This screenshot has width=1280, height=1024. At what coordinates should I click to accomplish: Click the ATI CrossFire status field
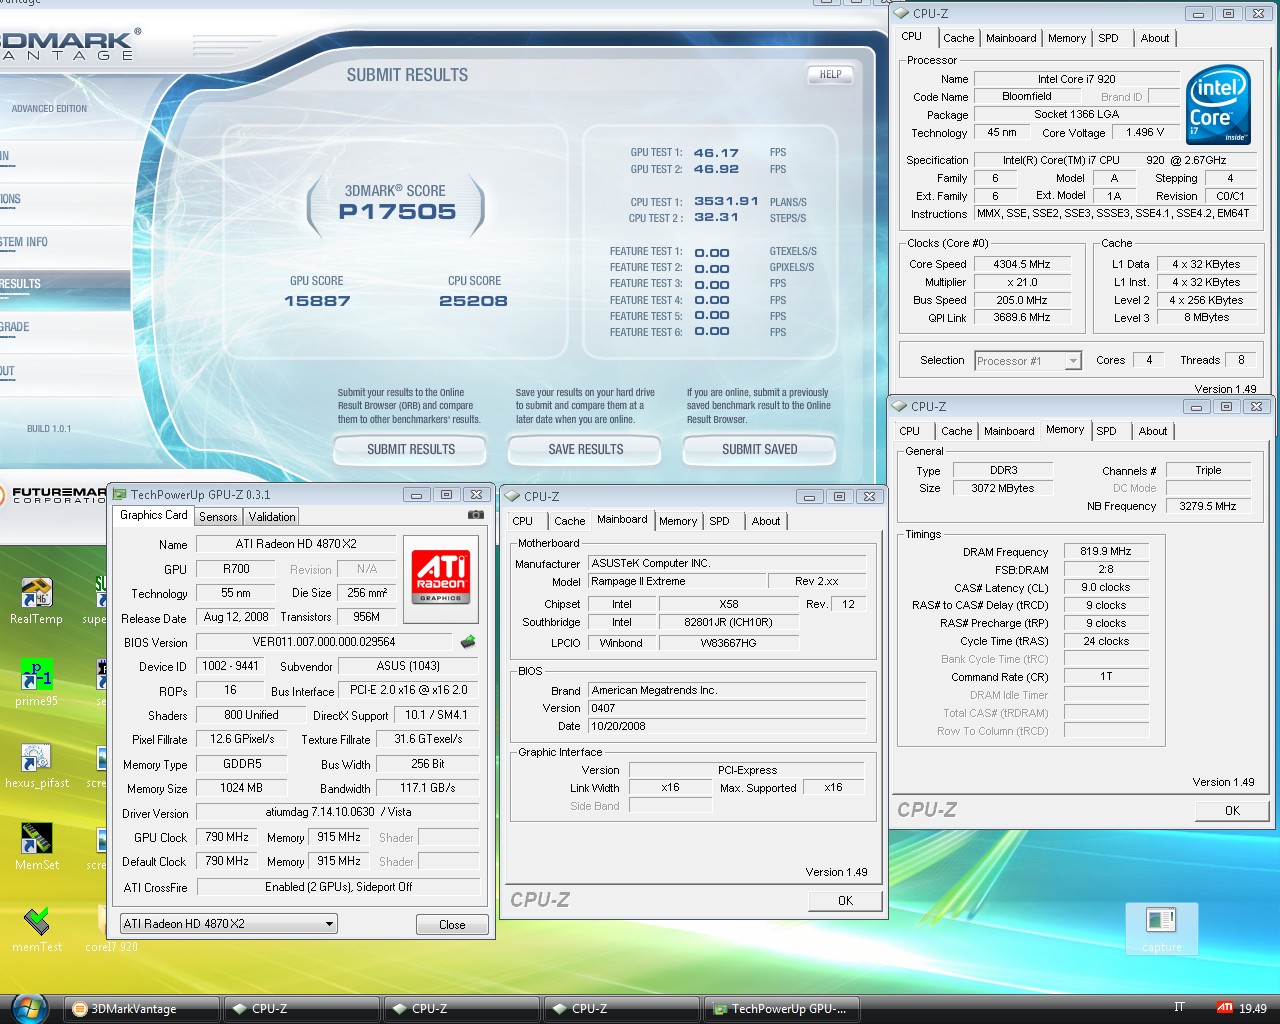tap(338, 887)
